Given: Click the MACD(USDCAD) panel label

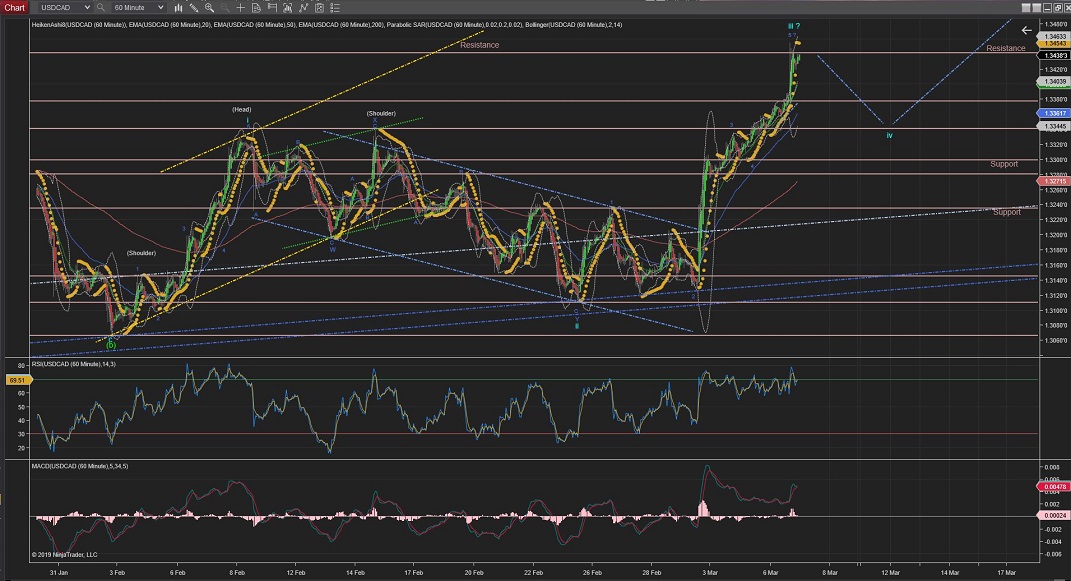Looking at the screenshot, I should tap(81, 466).
